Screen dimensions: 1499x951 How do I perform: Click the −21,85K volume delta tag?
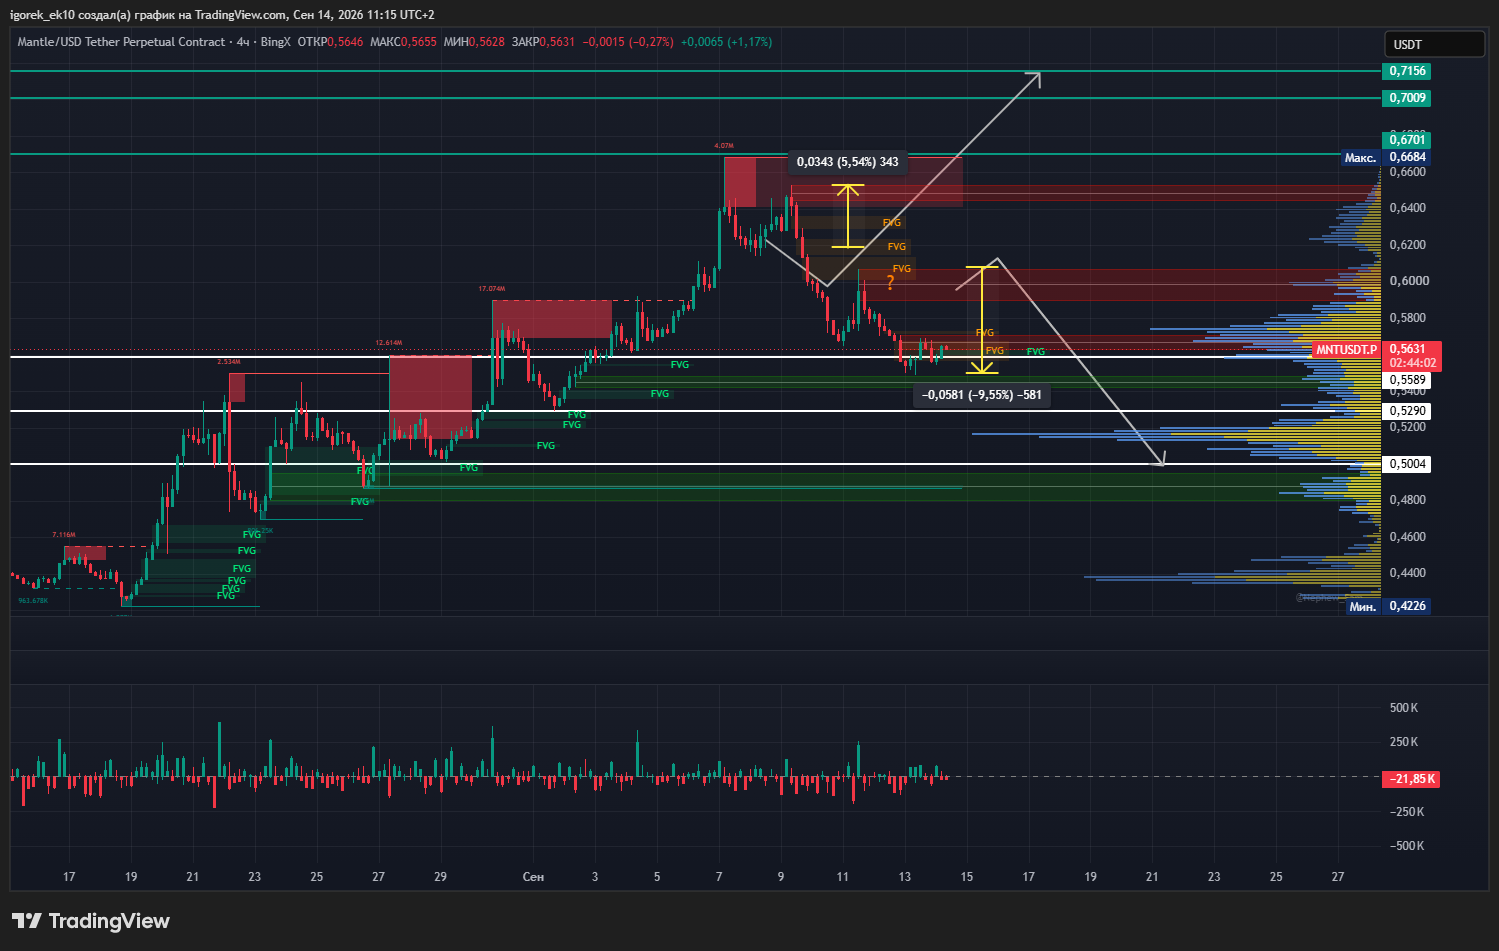1412,779
